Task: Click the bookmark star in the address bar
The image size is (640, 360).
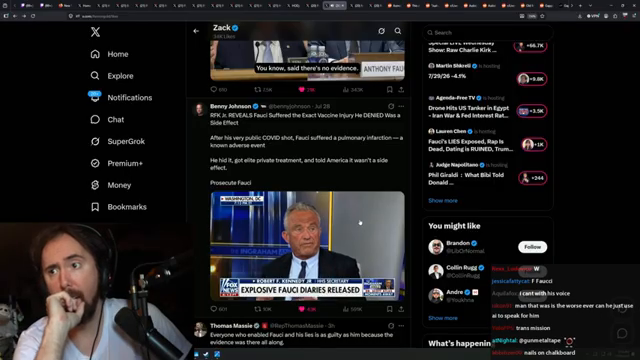Action: [x=542, y=16]
